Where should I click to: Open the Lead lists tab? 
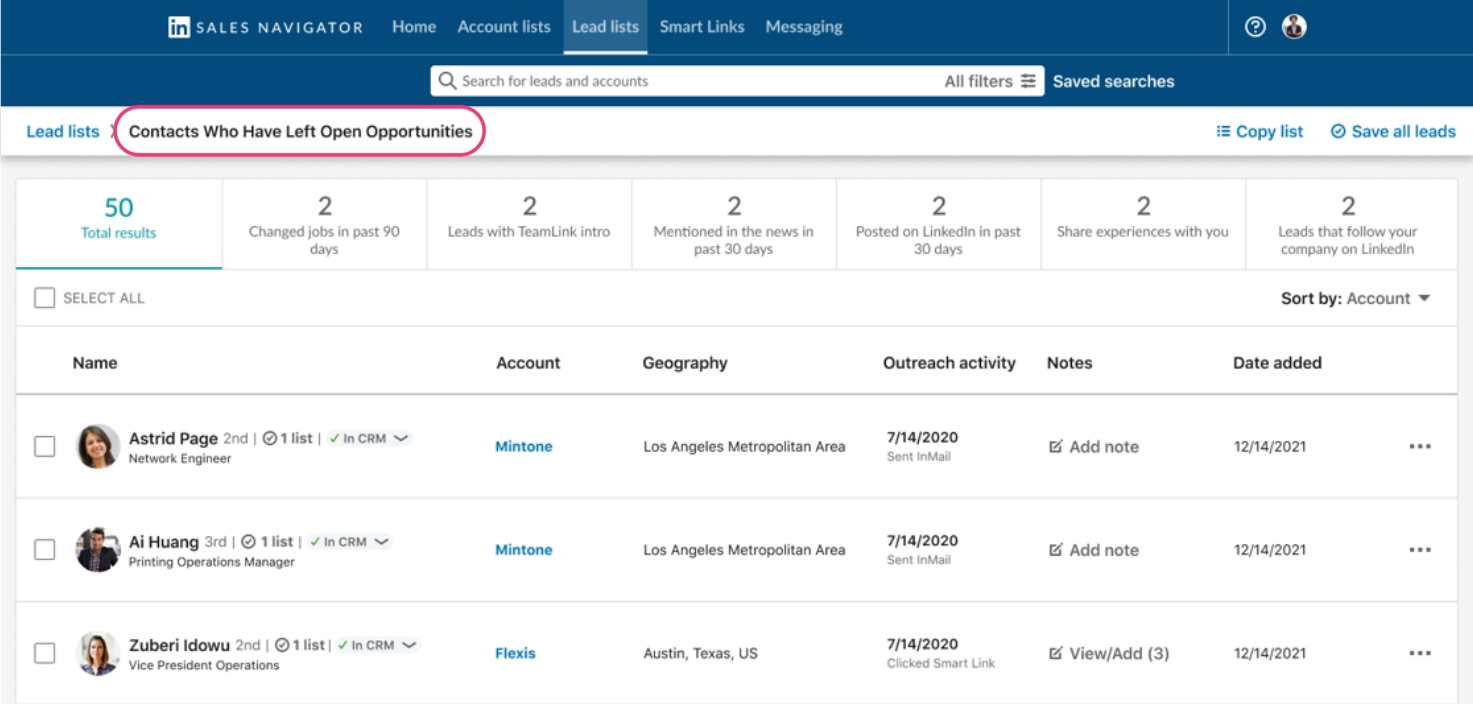[605, 27]
